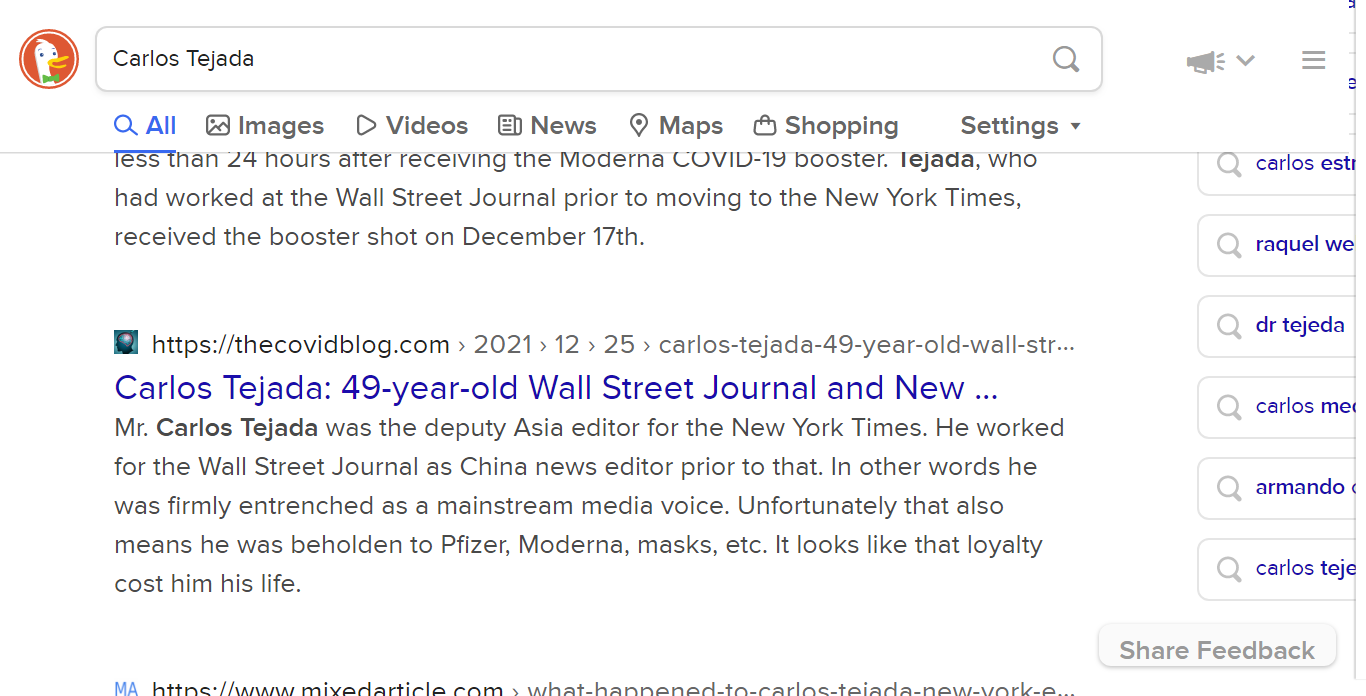The width and height of the screenshot is (1366, 696).
Task: Switch to the News tab
Action: pyautogui.click(x=547, y=125)
